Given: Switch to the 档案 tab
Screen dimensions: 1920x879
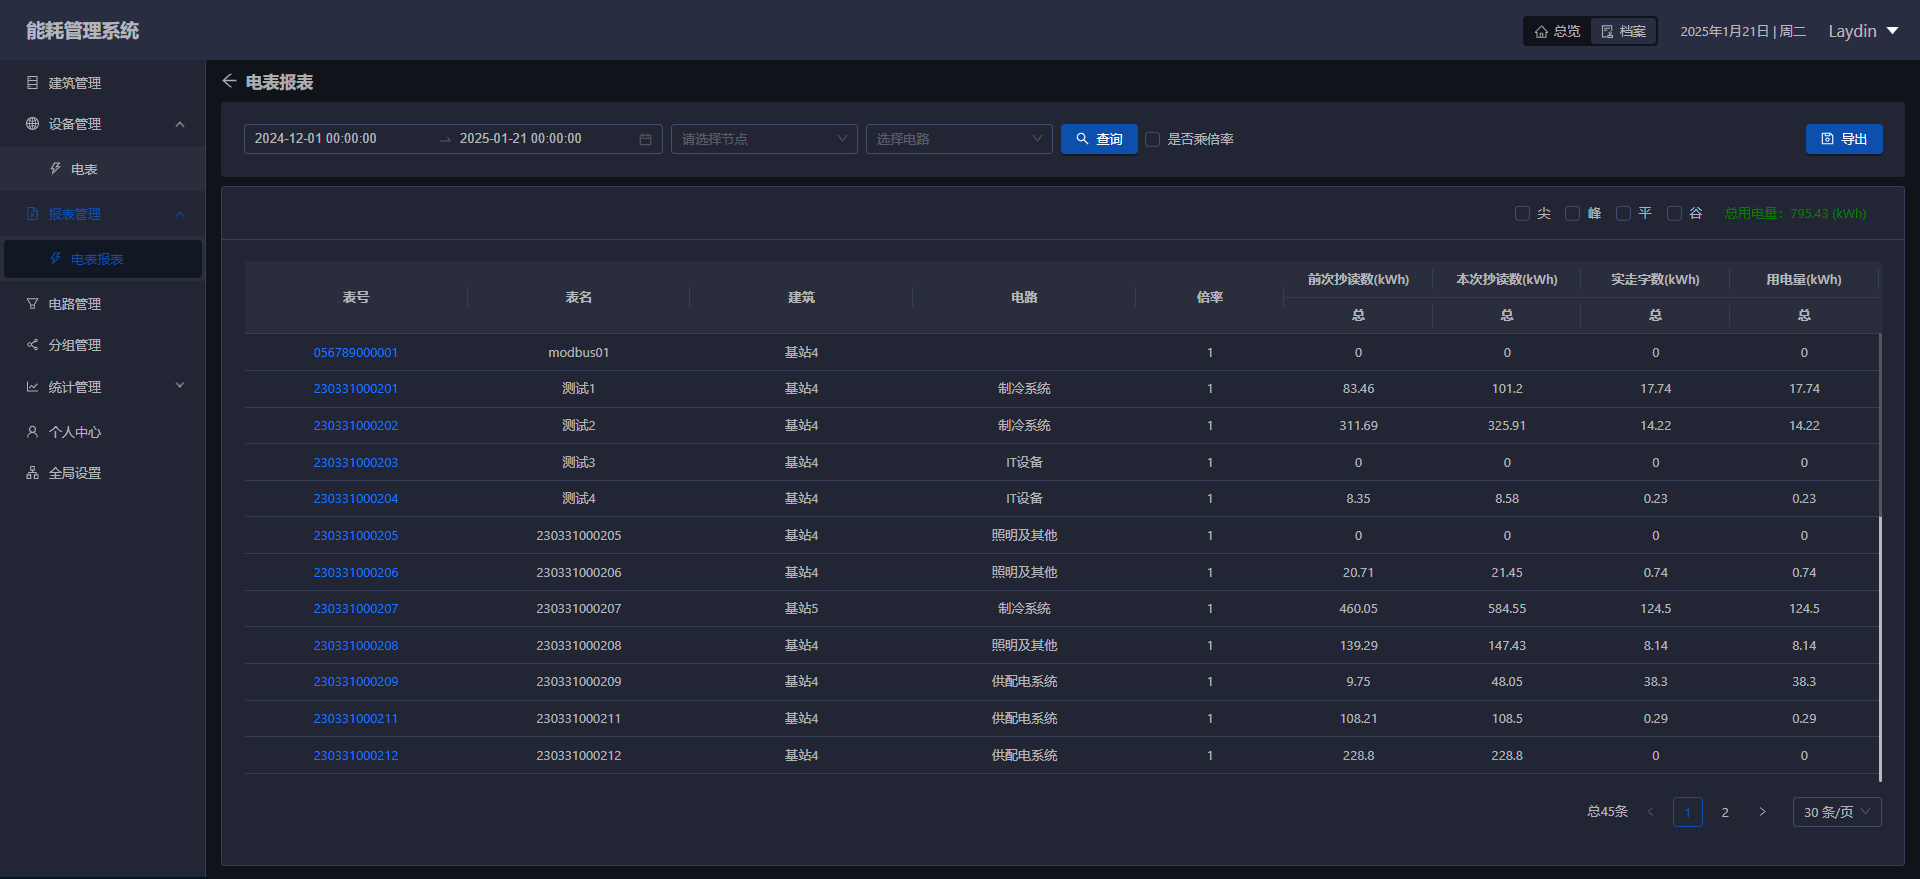Looking at the screenshot, I should coord(1623,31).
